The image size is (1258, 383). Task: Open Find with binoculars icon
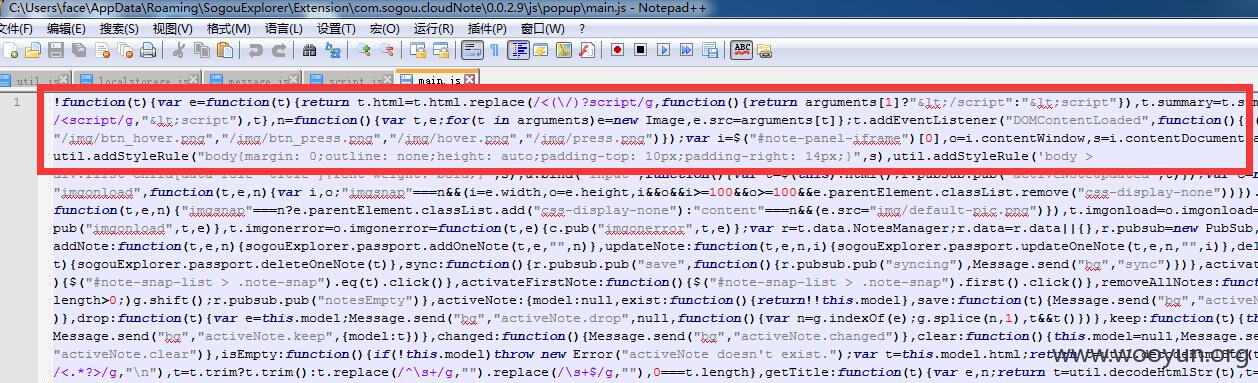coord(309,50)
